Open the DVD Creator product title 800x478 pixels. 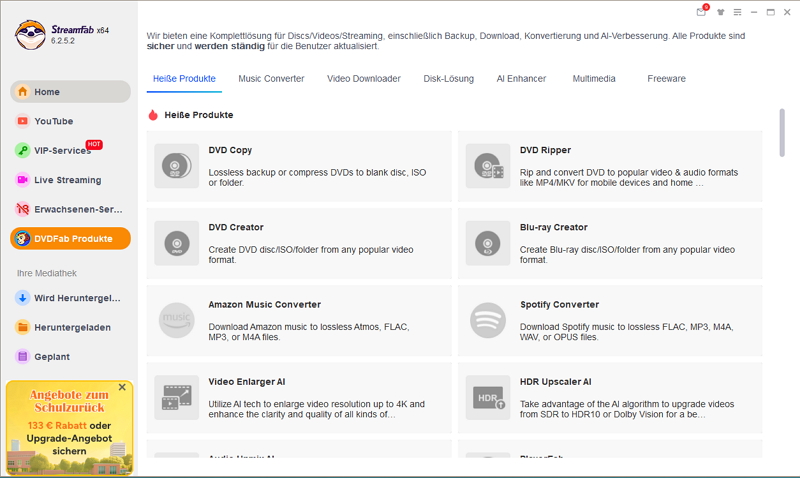236,227
